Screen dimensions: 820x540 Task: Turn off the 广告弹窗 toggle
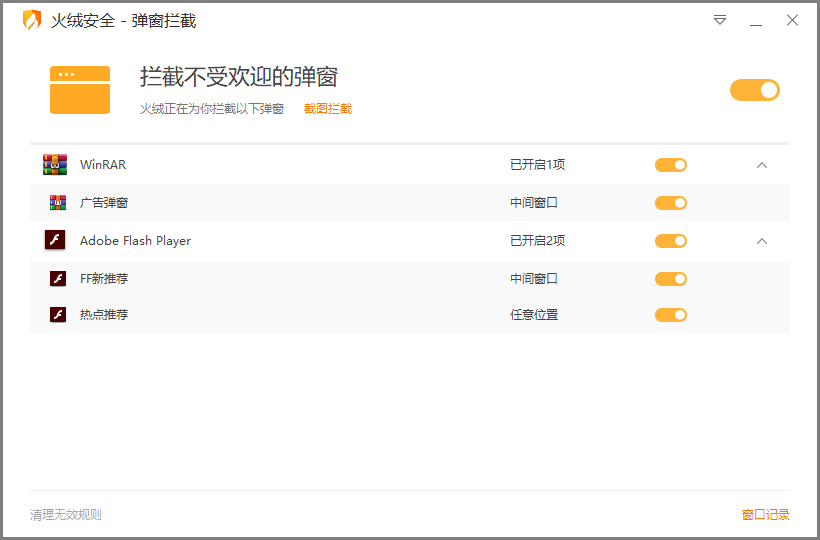(x=671, y=203)
